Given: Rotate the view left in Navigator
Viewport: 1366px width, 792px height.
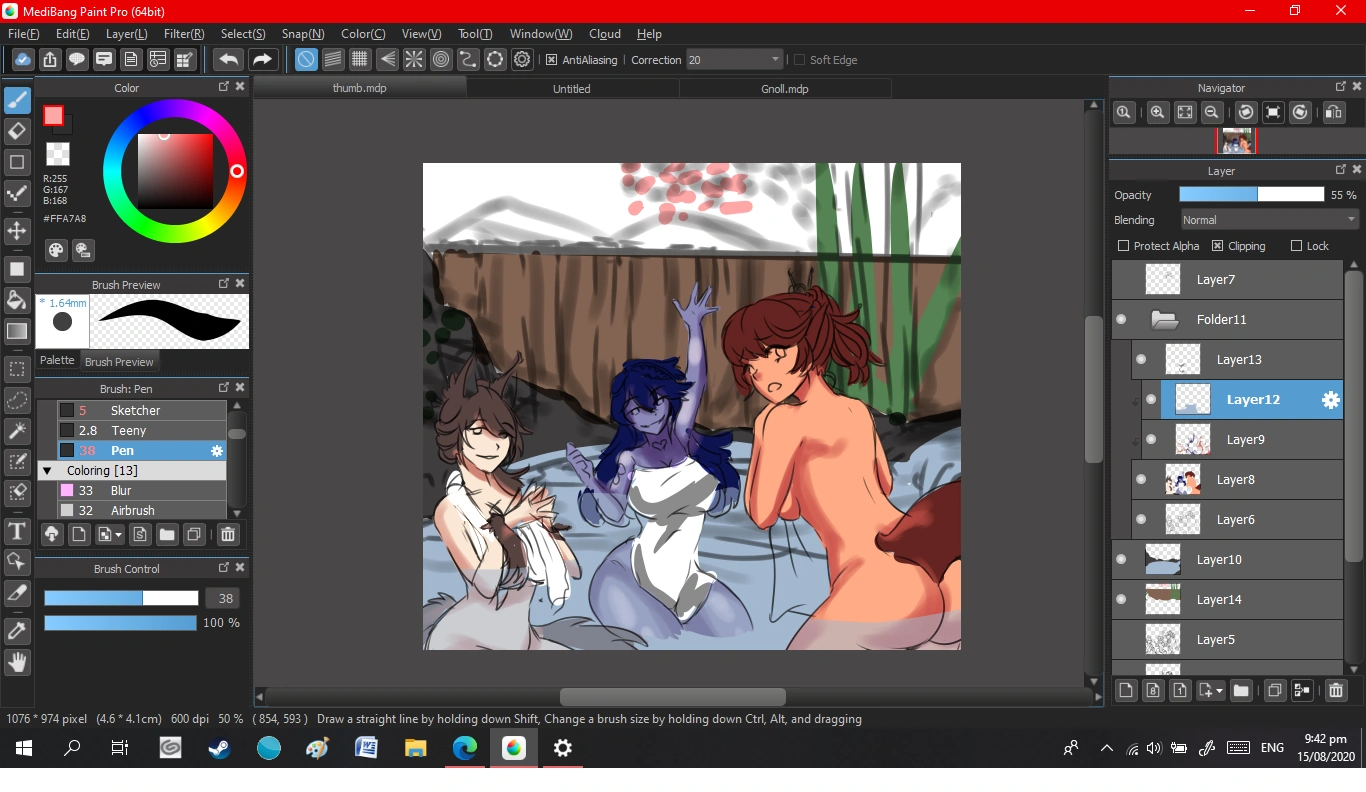Looking at the screenshot, I should tap(1246, 113).
